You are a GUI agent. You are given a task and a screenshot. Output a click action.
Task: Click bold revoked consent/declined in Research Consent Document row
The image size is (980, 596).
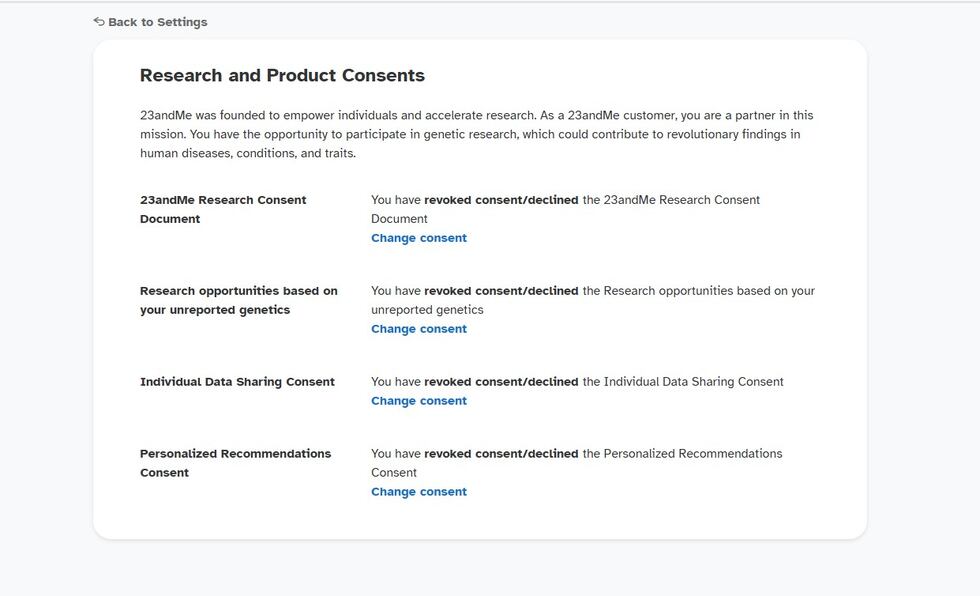(x=501, y=200)
